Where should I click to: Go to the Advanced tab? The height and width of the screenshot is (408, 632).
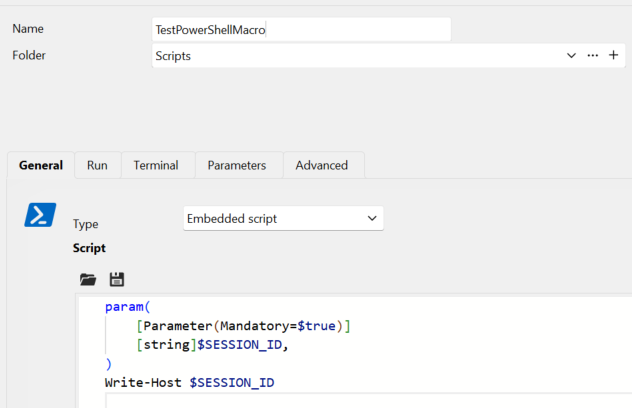[x=322, y=165]
